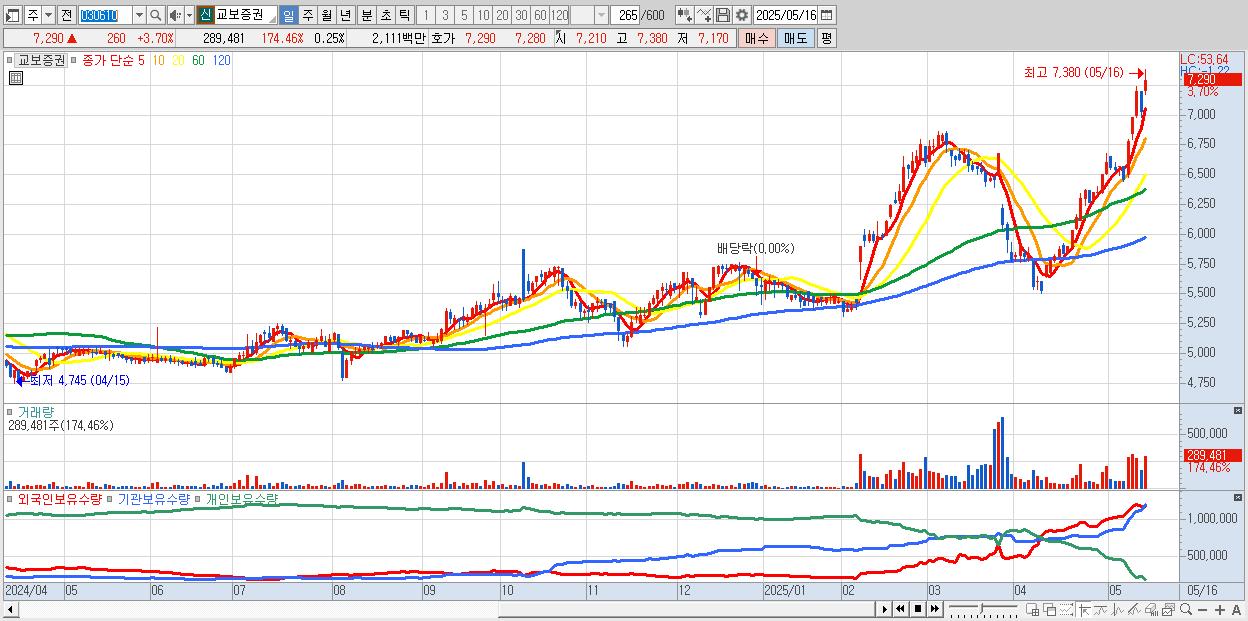Select the 년 yearly period toggle

coord(345,15)
